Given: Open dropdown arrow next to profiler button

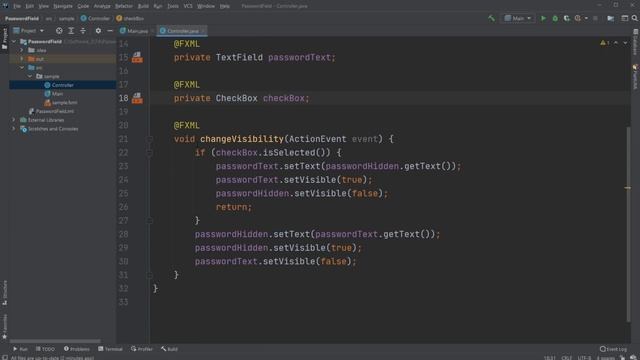Looking at the screenshot, I should coord(586,18).
